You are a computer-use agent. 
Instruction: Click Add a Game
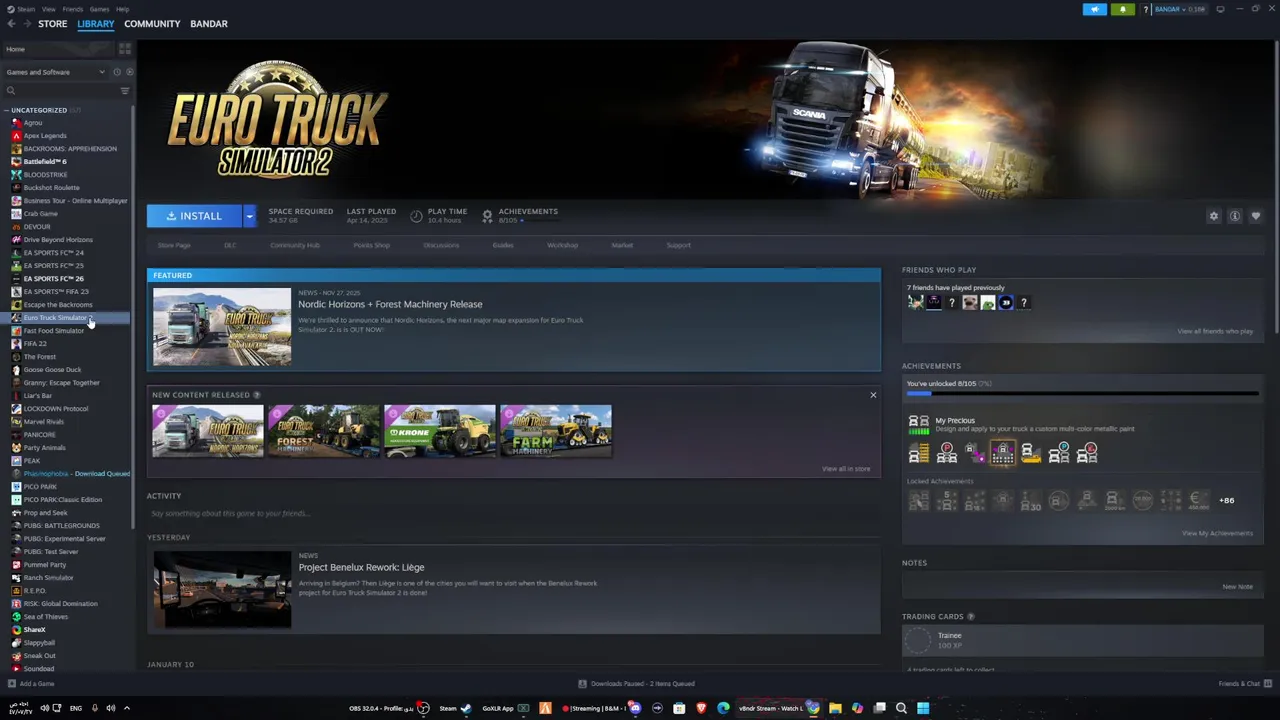pos(32,684)
